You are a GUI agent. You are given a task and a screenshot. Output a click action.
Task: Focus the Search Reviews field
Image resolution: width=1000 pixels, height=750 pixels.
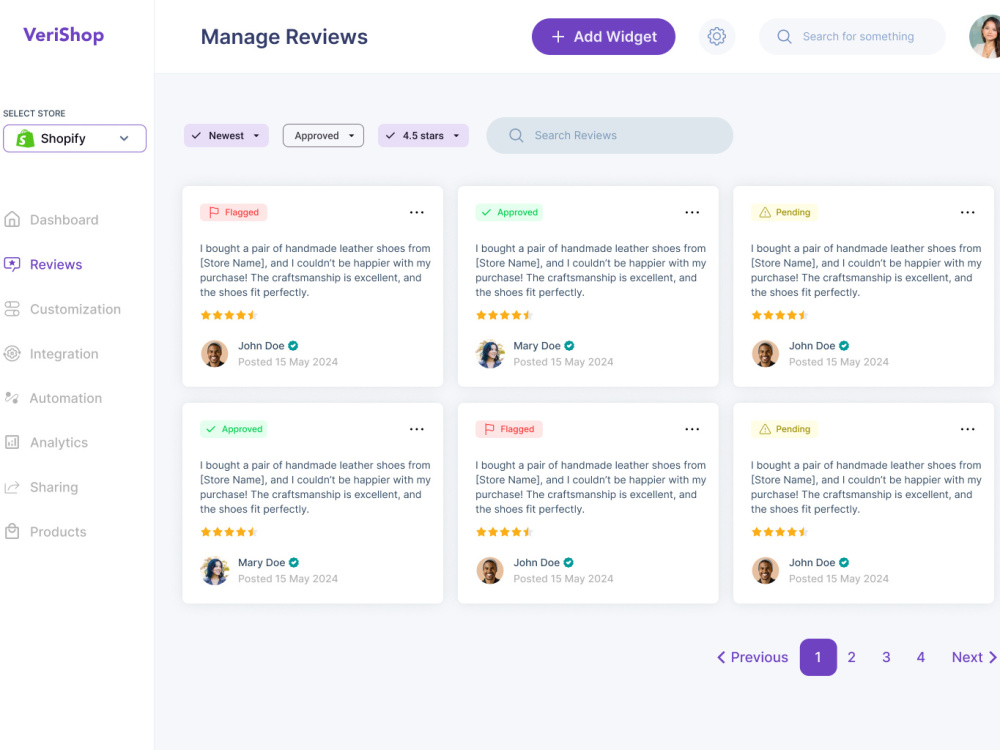click(x=610, y=135)
